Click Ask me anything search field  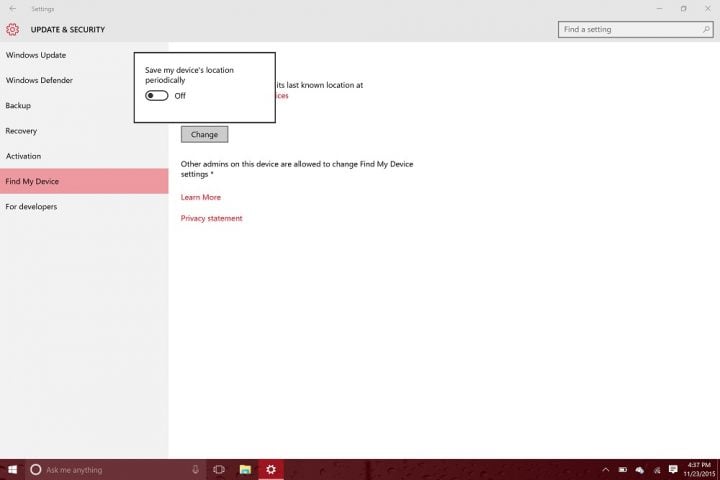coord(115,469)
